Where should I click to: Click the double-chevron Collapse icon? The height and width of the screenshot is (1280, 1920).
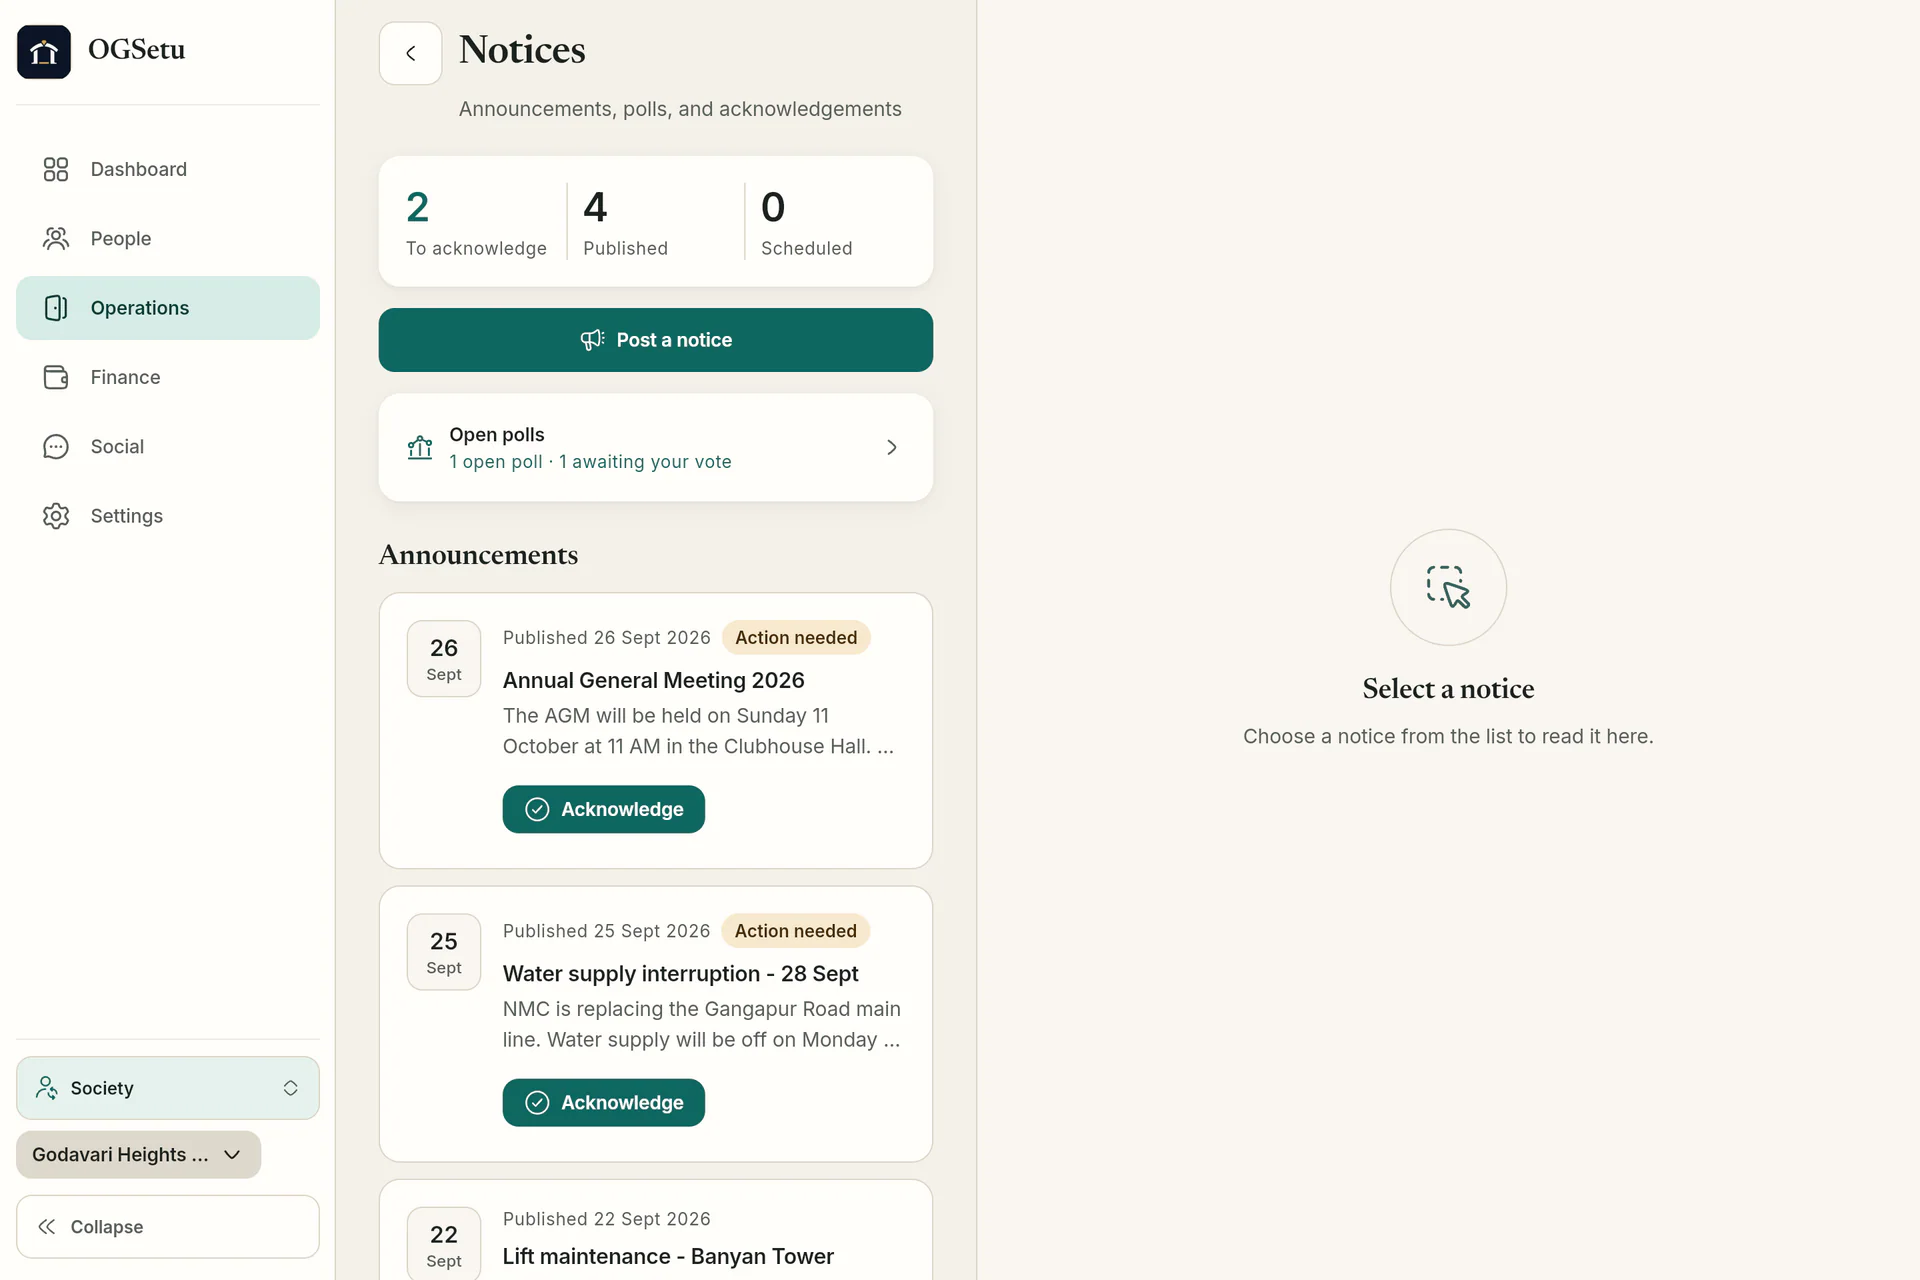tap(46, 1227)
